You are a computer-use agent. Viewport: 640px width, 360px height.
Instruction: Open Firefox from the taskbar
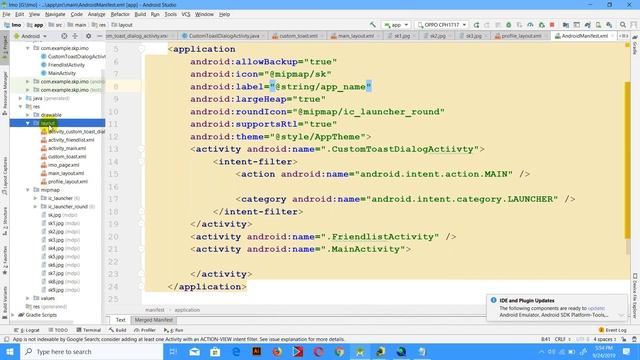point(277,351)
